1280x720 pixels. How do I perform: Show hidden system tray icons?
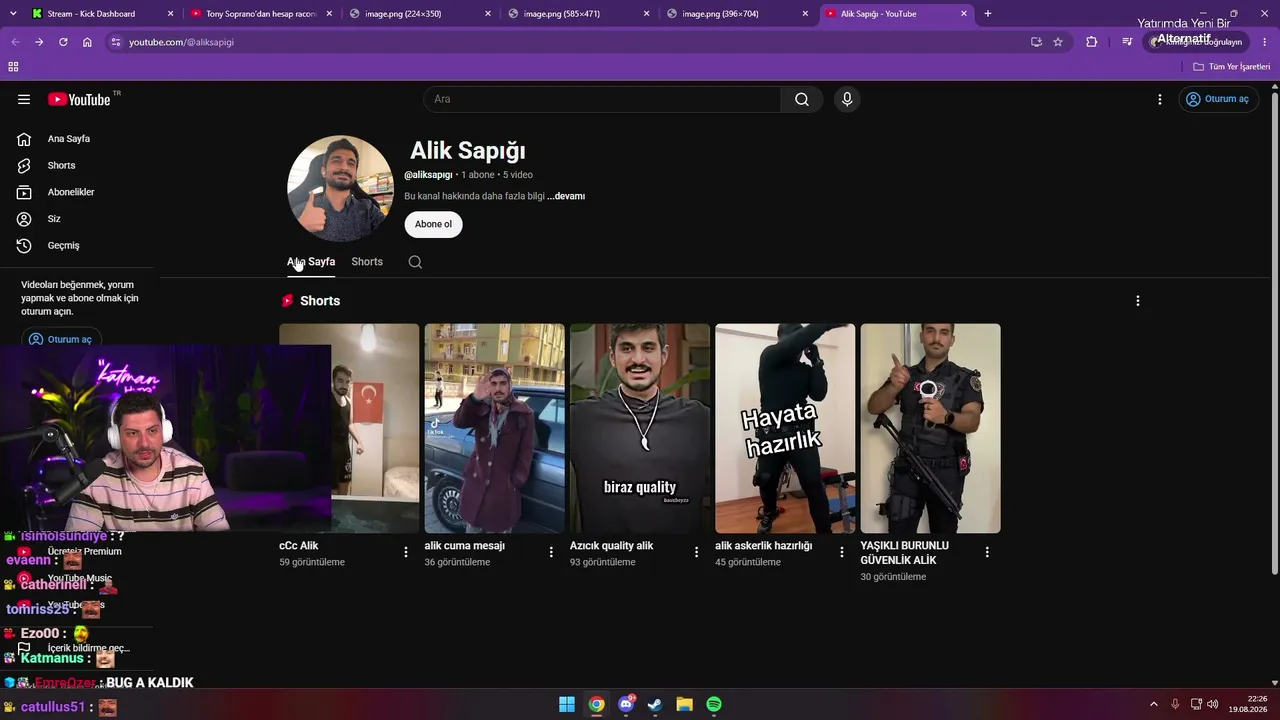(x=1153, y=704)
